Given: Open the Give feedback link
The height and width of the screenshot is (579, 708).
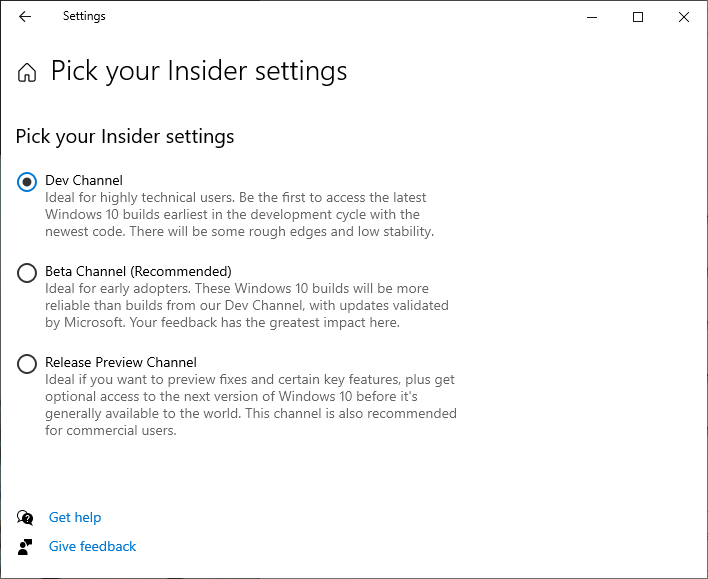Looking at the screenshot, I should pos(92,546).
